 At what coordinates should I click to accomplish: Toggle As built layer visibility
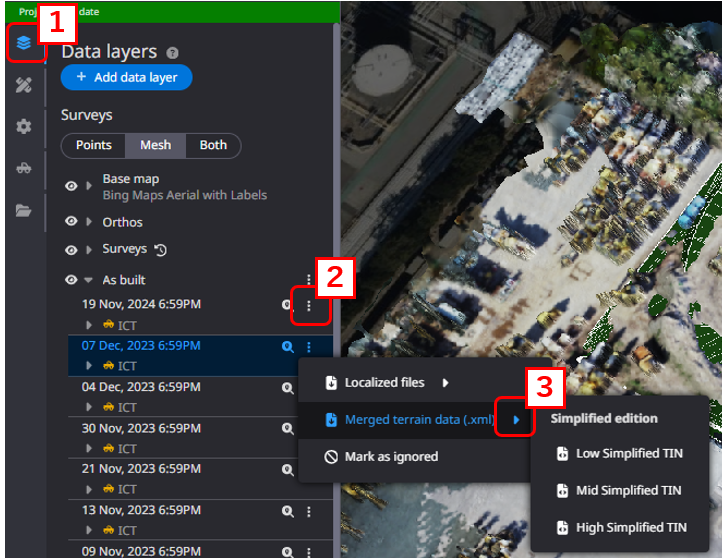71,280
